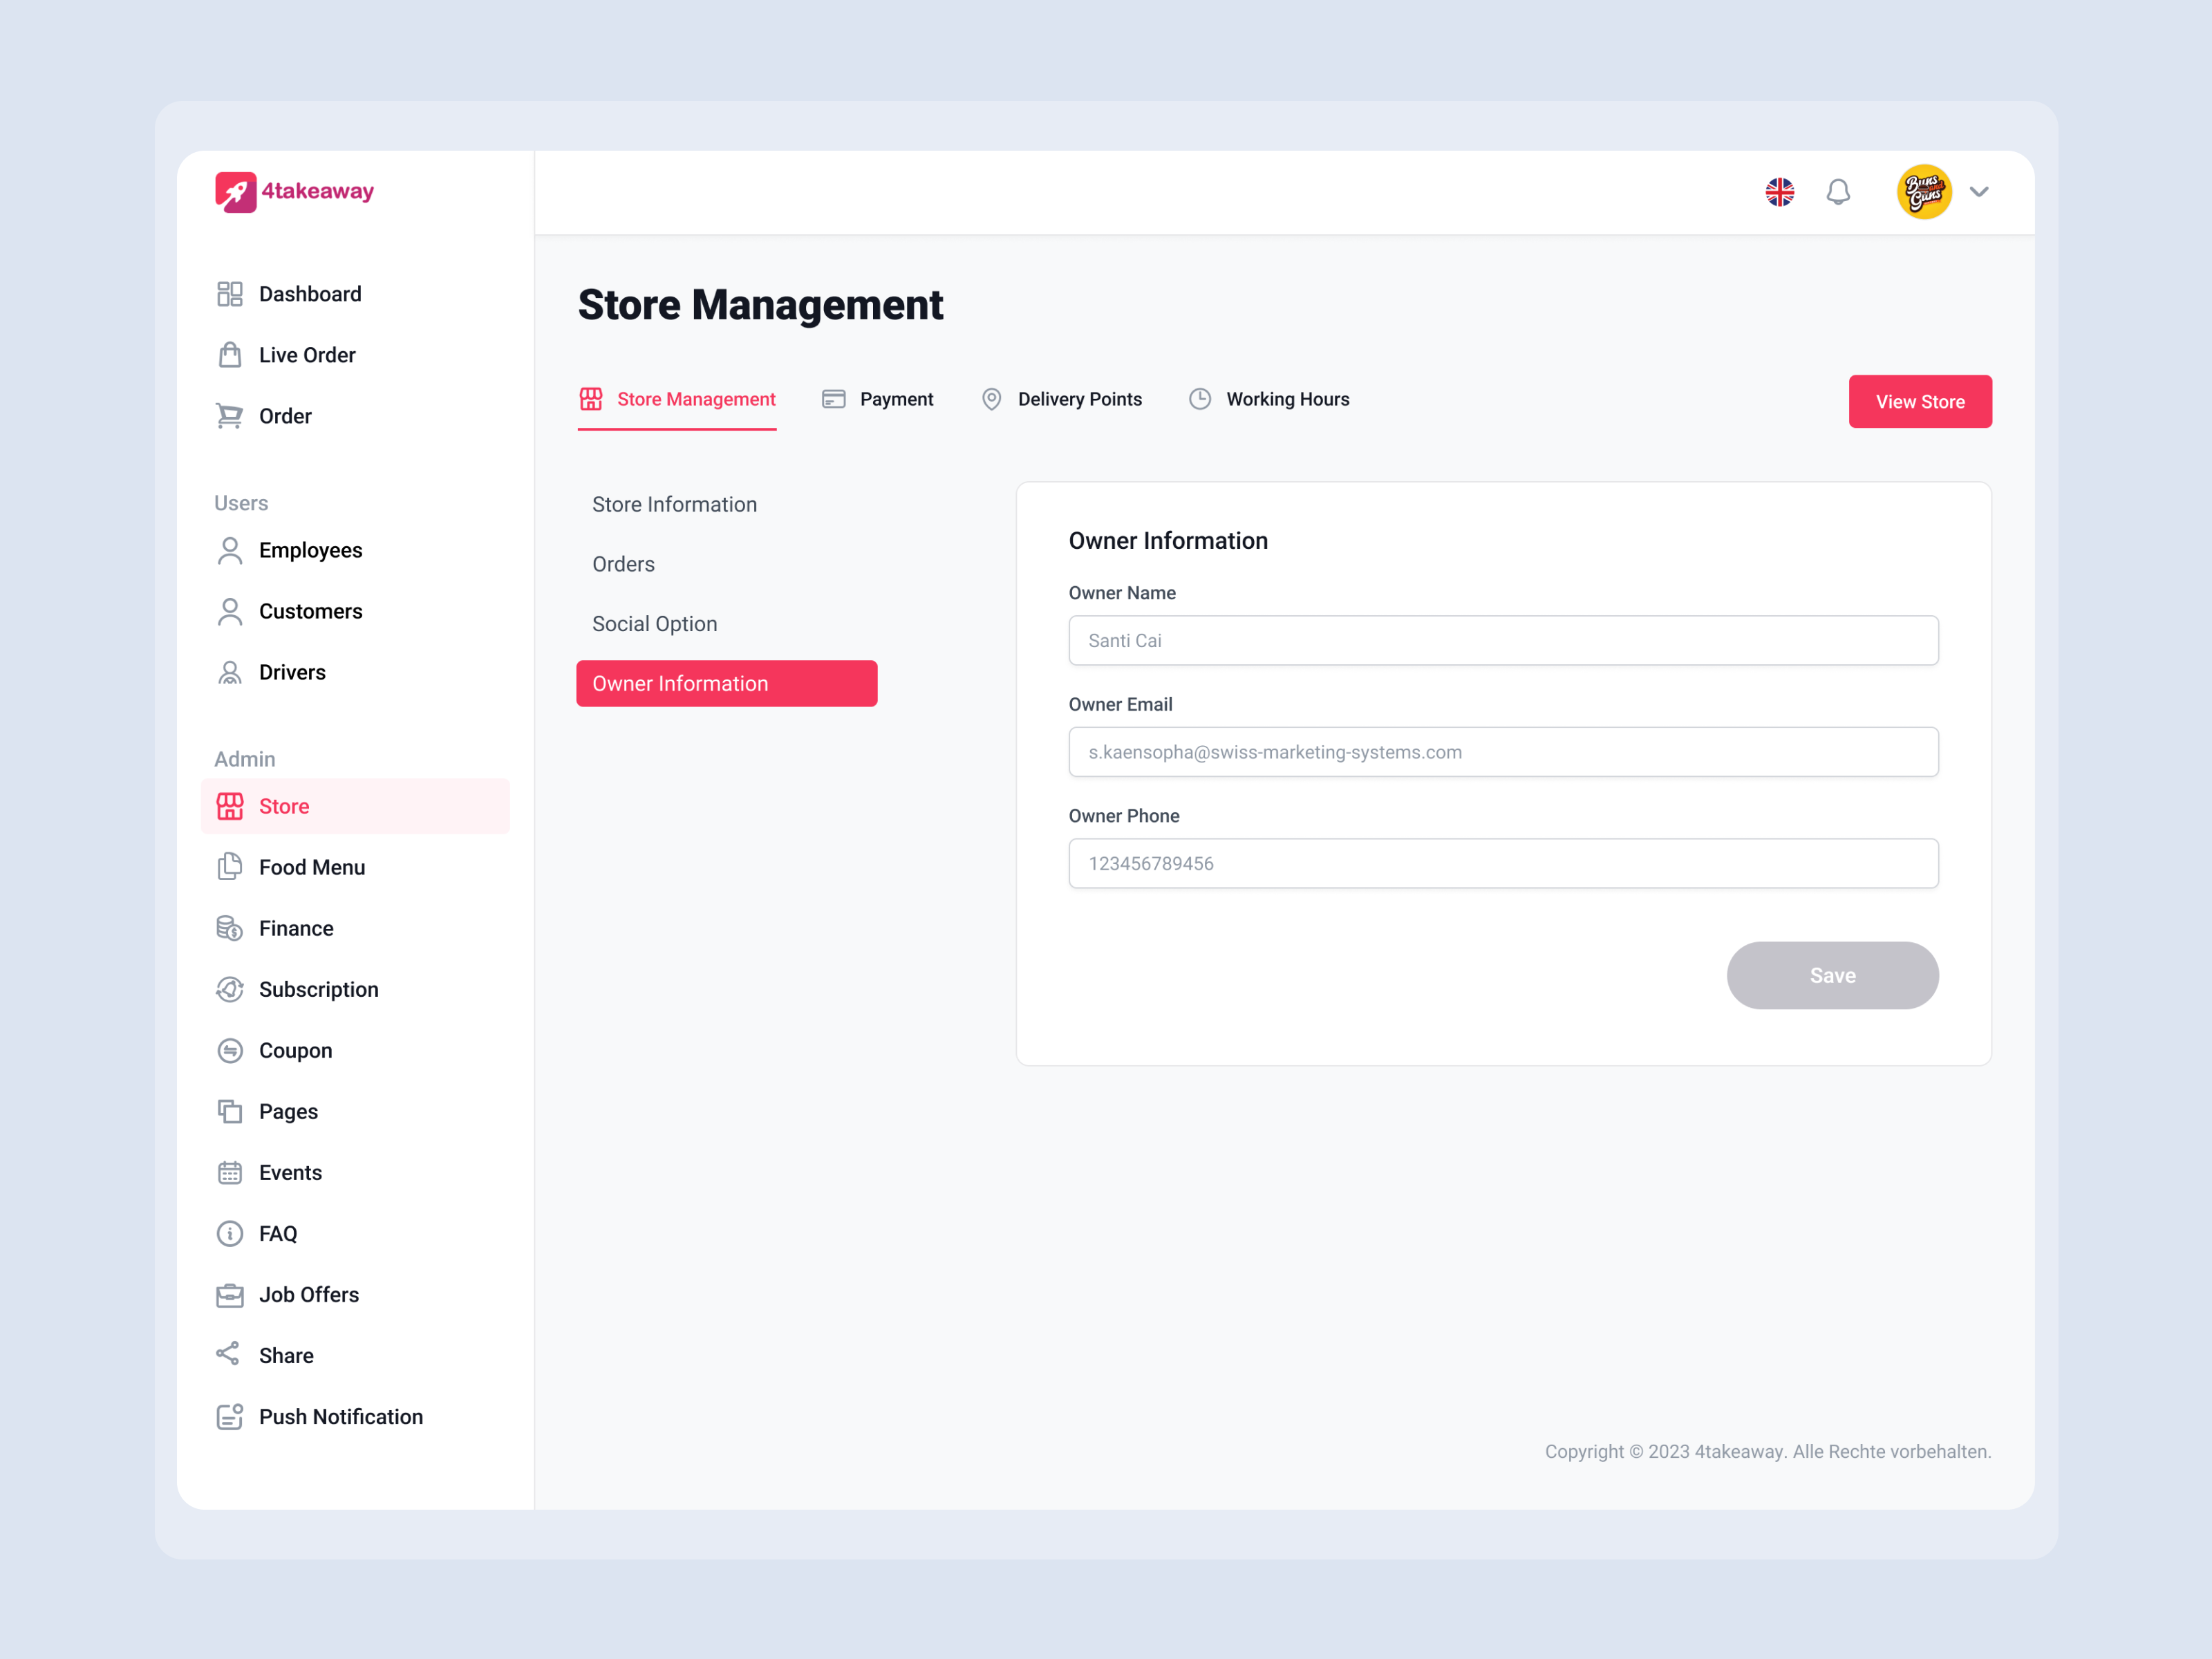Image resolution: width=2212 pixels, height=1659 pixels.
Task: Open the Order cart icon
Action: point(229,415)
